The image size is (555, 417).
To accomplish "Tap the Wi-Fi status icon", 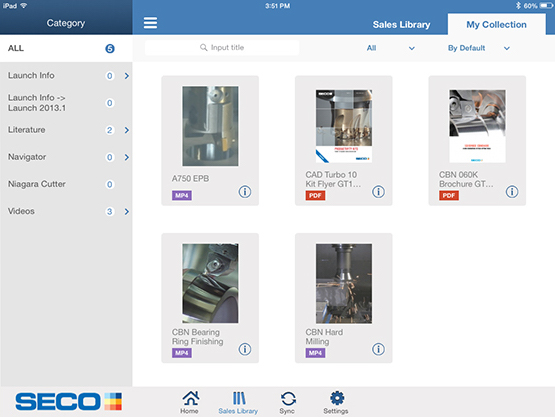I will pyautogui.click(x=24, y=6).
